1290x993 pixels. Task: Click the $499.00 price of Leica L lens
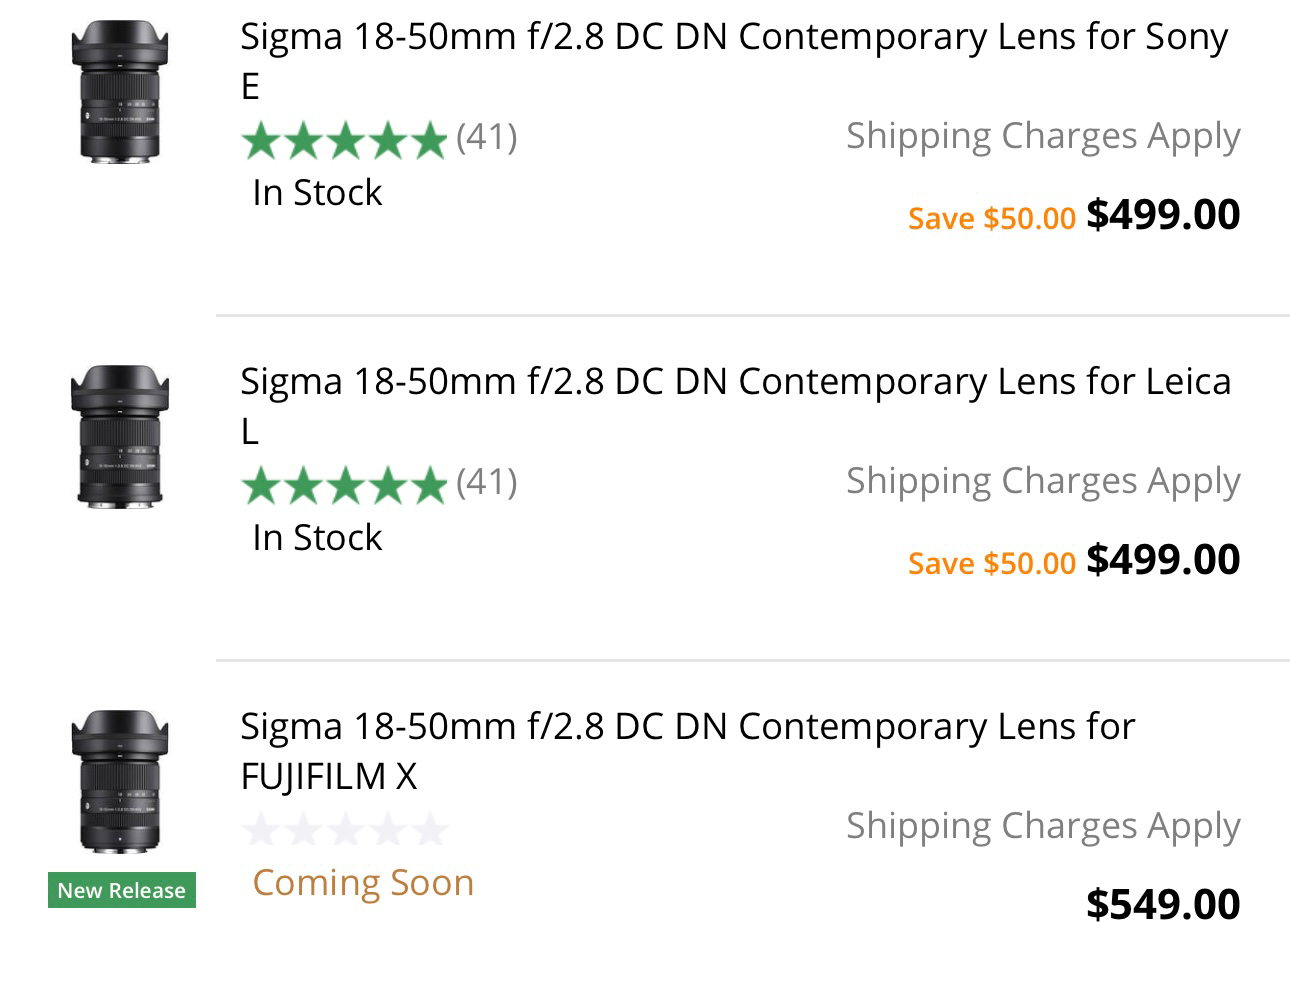tap(1163, 559)
